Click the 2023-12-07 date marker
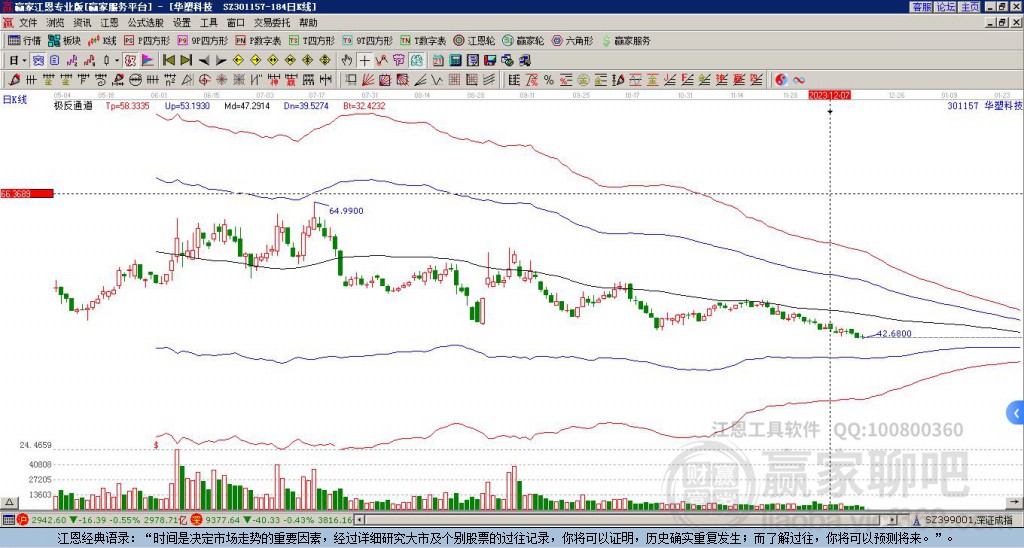The height and width of the screenshot is (548, 1024). [x=829, y=95]
